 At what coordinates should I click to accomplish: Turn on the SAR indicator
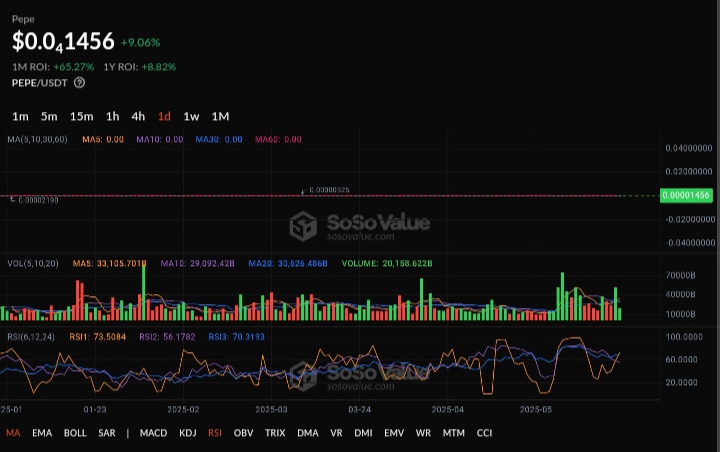click(x=106, y=433)
